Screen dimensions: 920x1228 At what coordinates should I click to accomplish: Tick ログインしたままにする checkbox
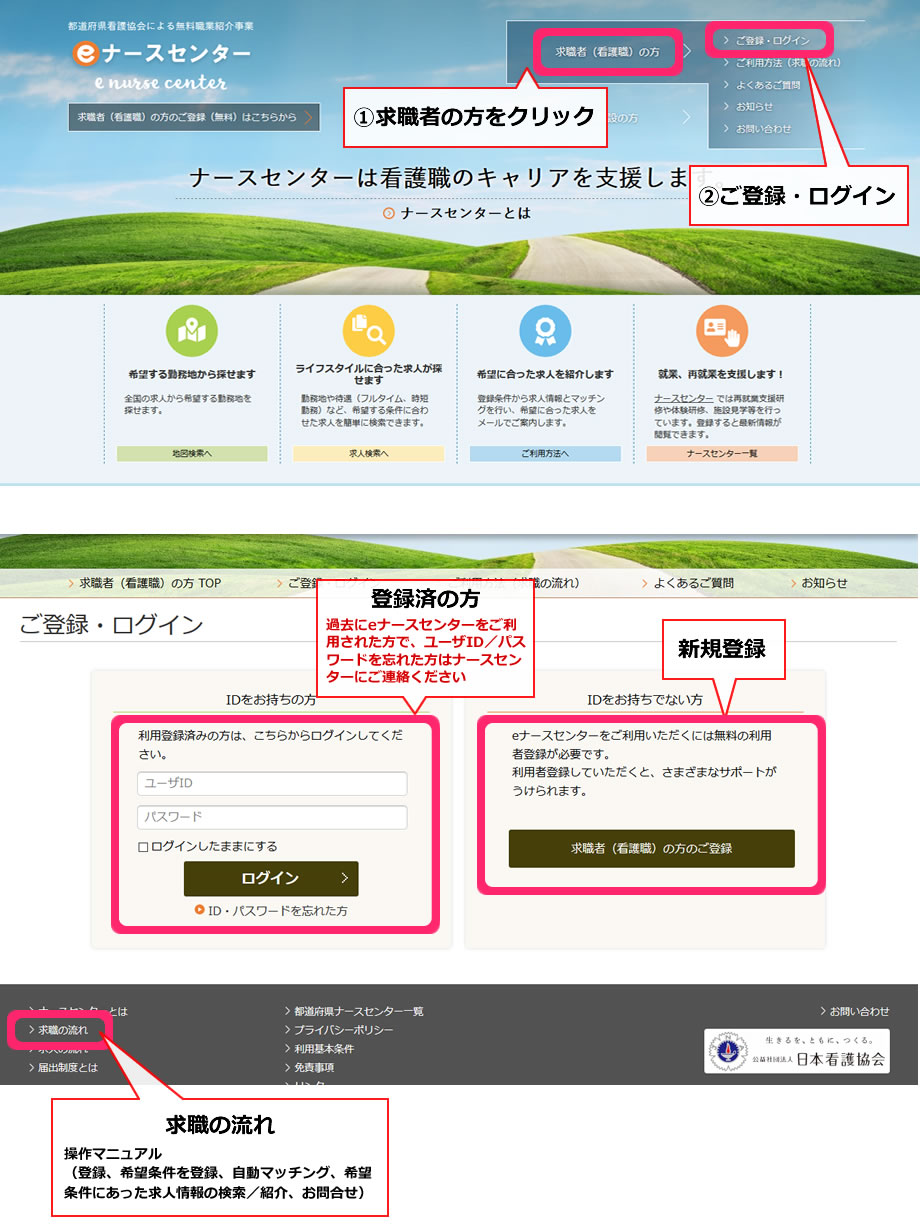pos(144,847)
